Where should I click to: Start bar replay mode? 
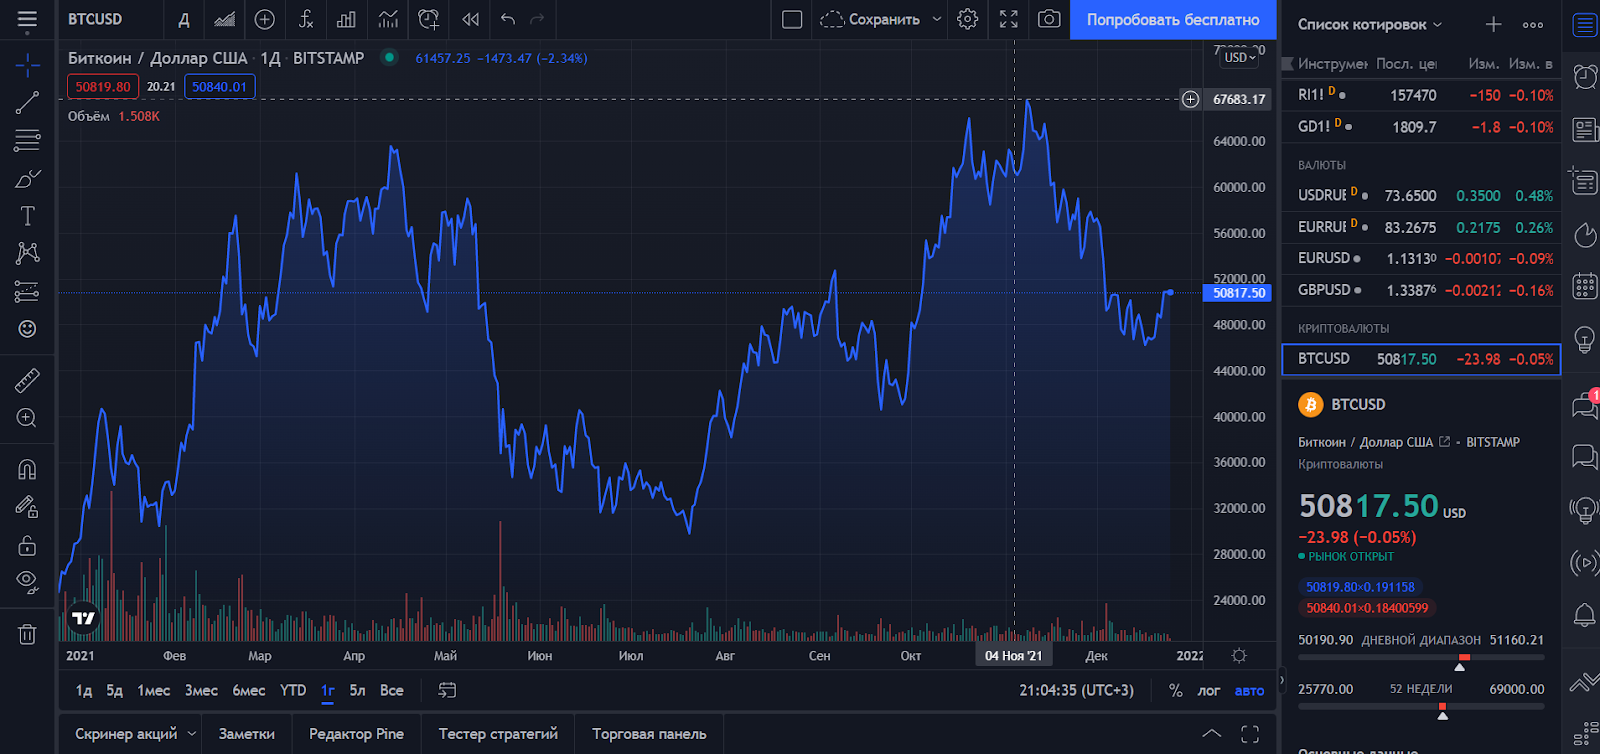click(x=470, y=19)
